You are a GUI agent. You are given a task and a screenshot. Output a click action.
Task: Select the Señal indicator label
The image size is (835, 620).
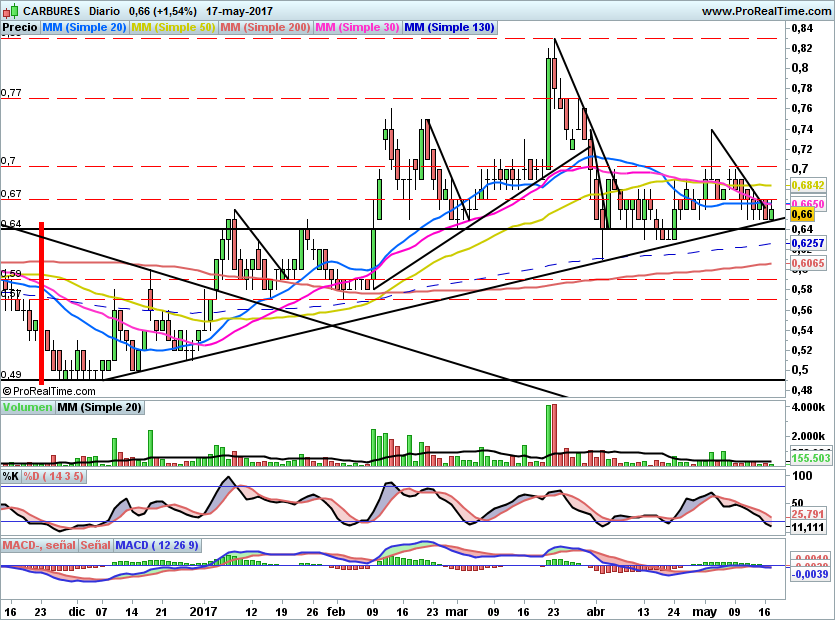coord(95,545)
